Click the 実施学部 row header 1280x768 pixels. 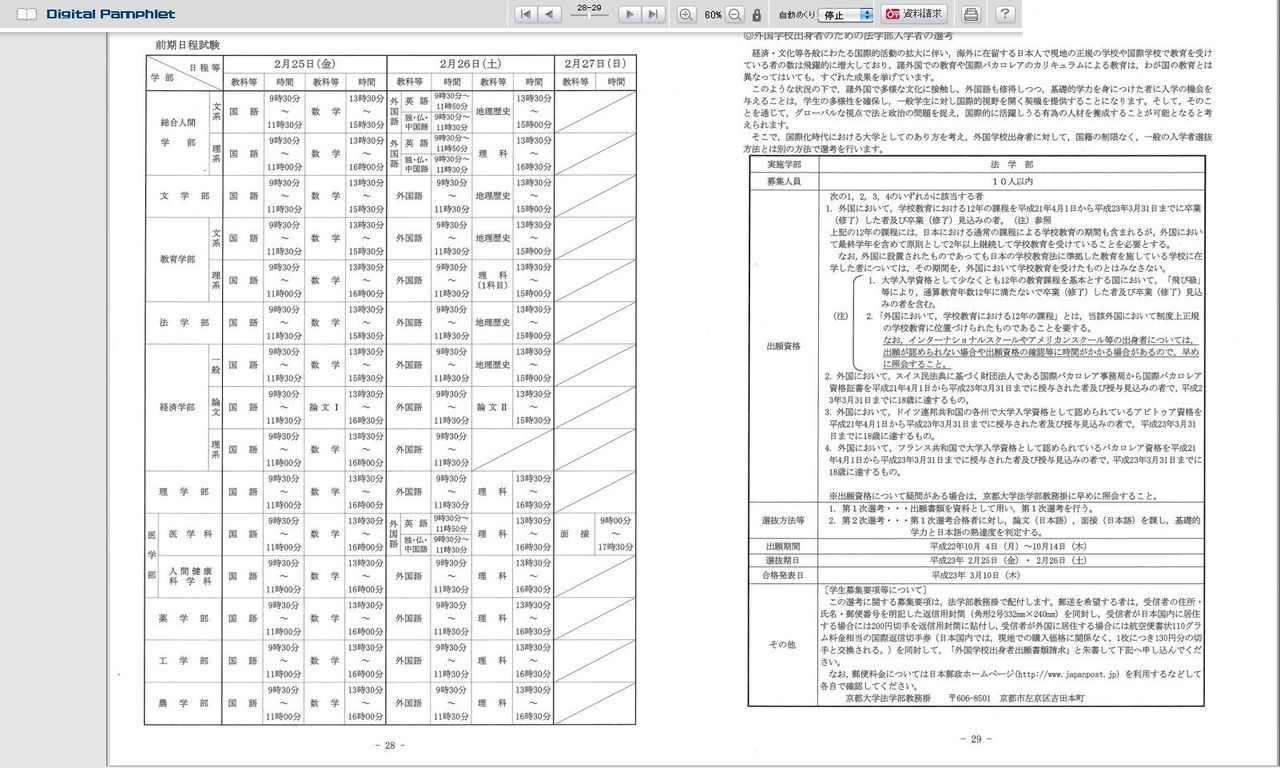coord(786,162)
